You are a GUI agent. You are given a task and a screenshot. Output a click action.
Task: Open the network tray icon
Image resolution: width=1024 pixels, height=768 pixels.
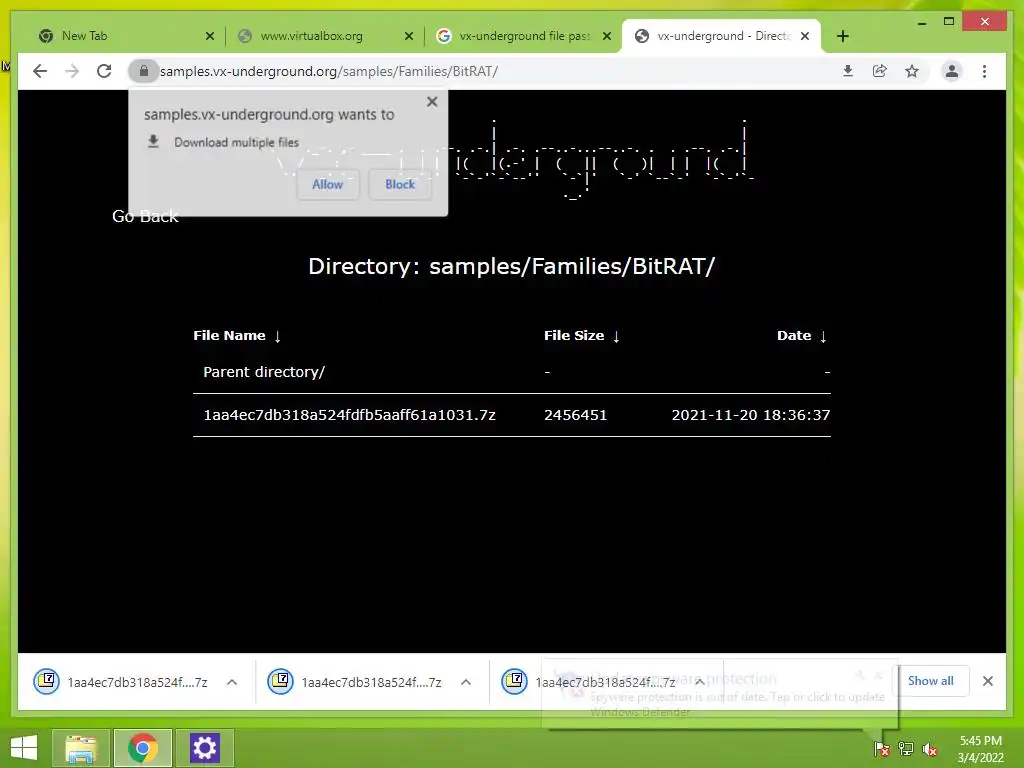click(x=906, y=749)
